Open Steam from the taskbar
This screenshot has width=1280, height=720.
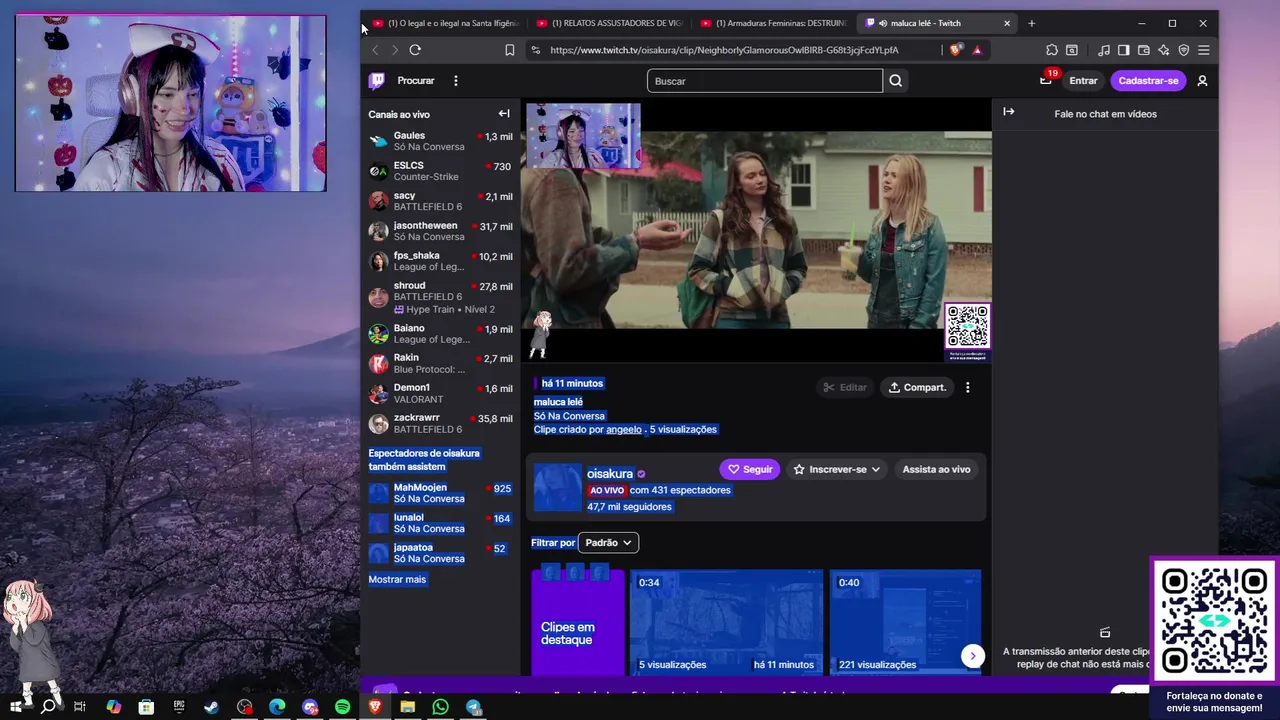pyautogui.click(x=211, y=707)
